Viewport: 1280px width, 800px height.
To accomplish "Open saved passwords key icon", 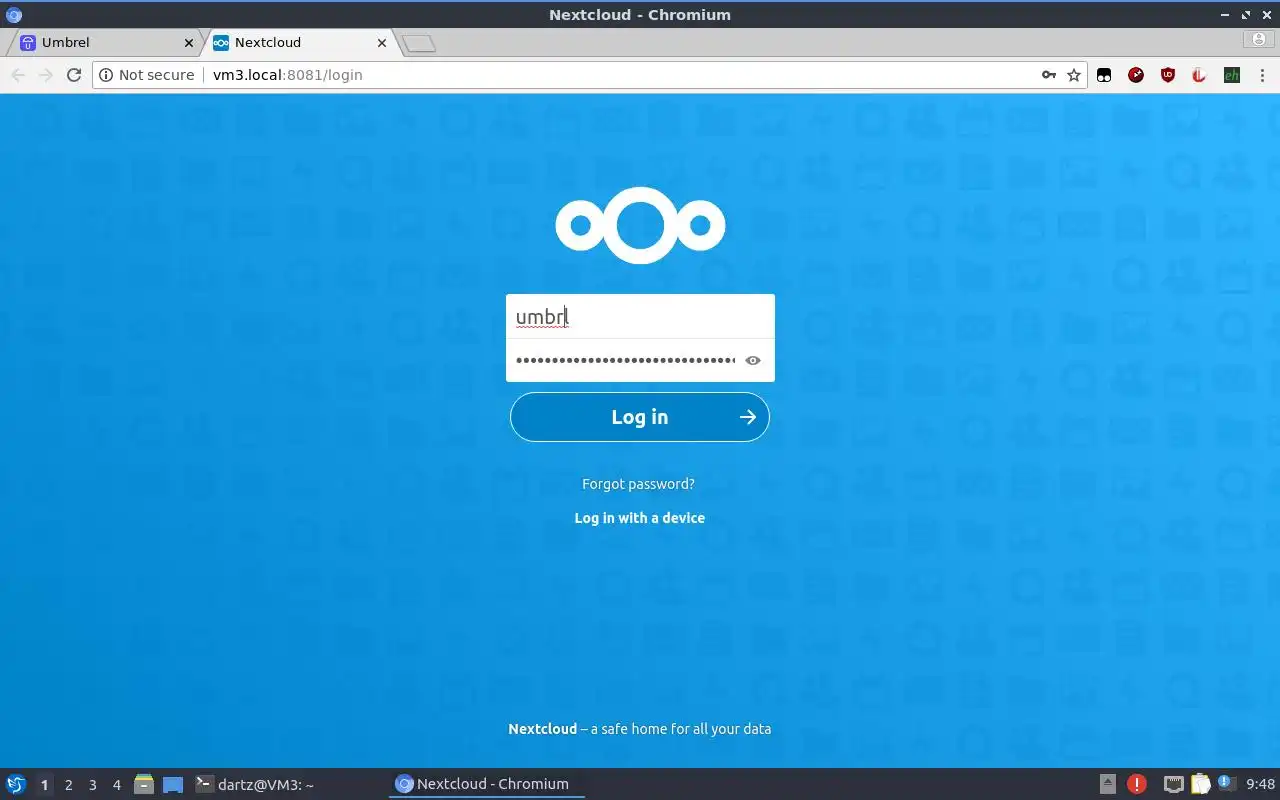I will (x=1049, y=75).
